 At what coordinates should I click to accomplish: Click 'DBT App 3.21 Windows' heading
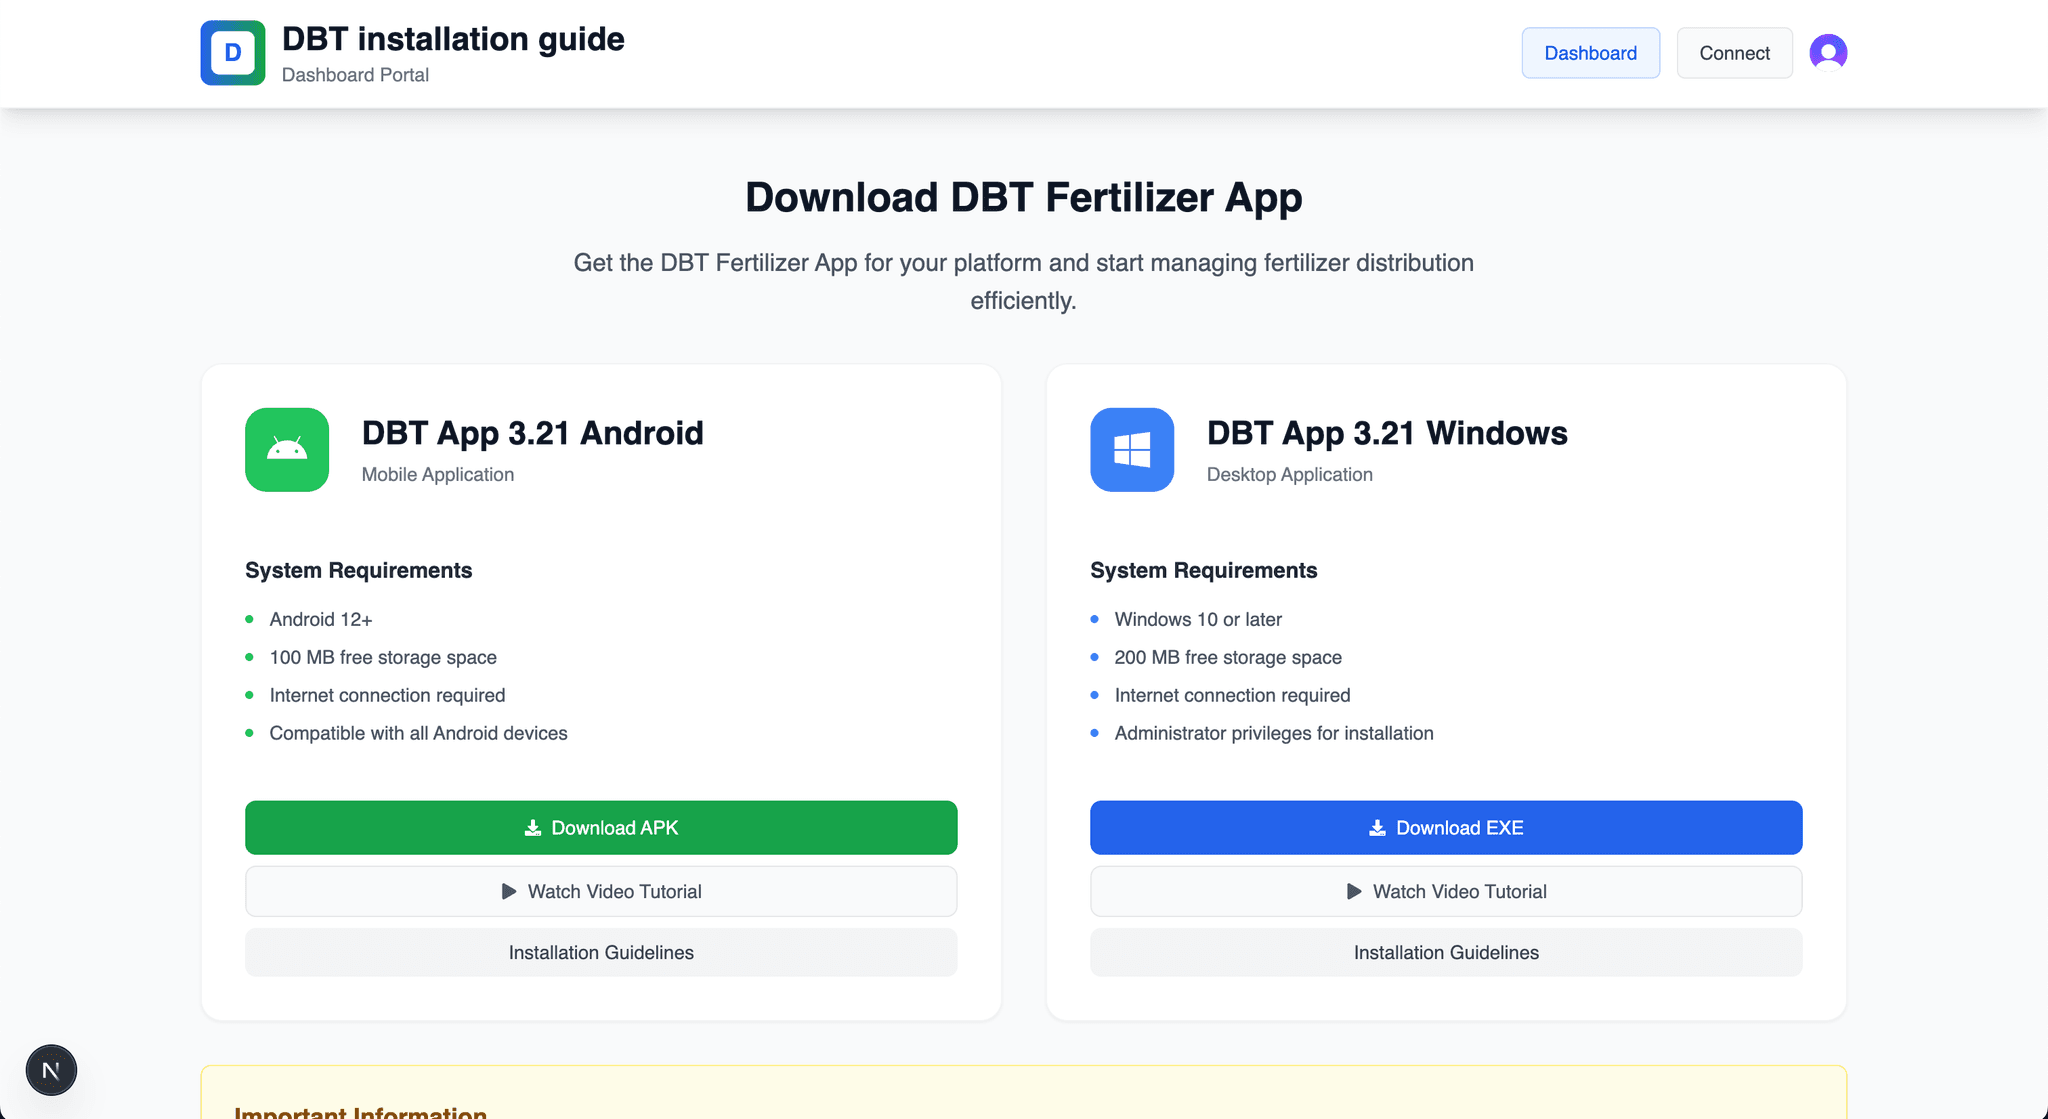tap(1387, 433)
